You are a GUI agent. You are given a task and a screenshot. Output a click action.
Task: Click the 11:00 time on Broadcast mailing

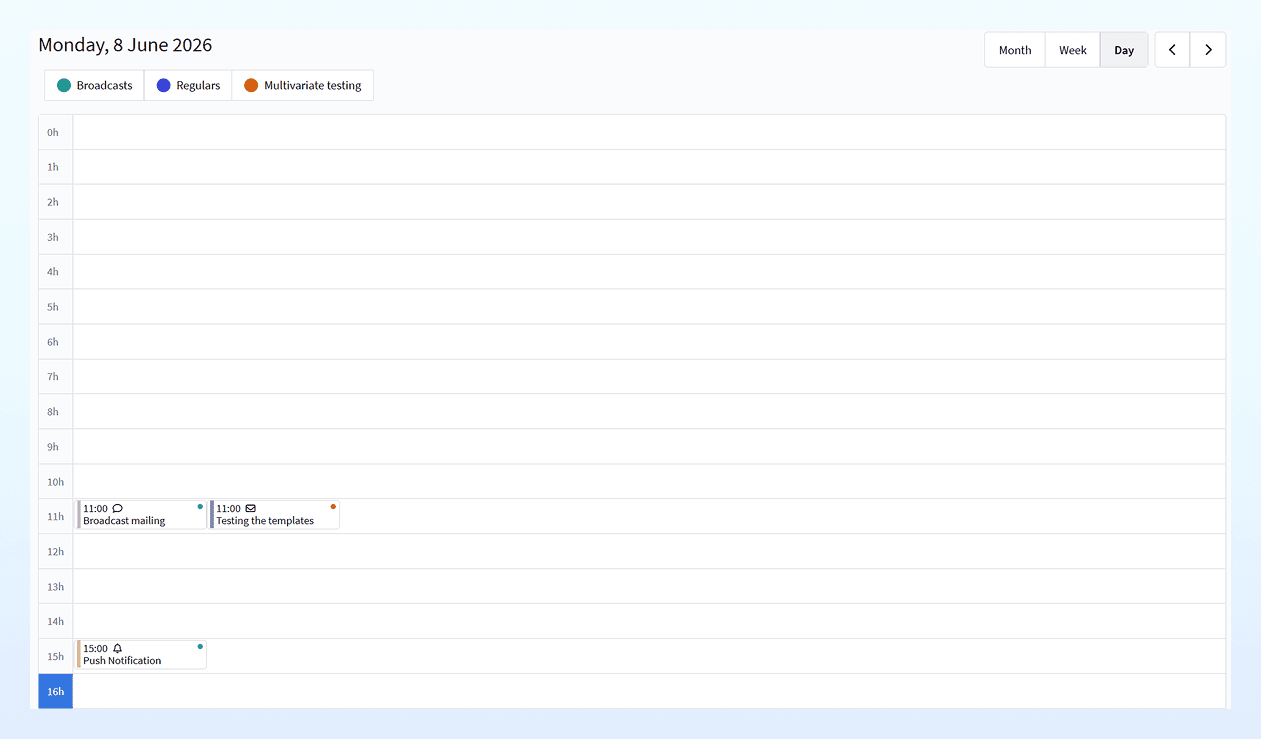95,509
